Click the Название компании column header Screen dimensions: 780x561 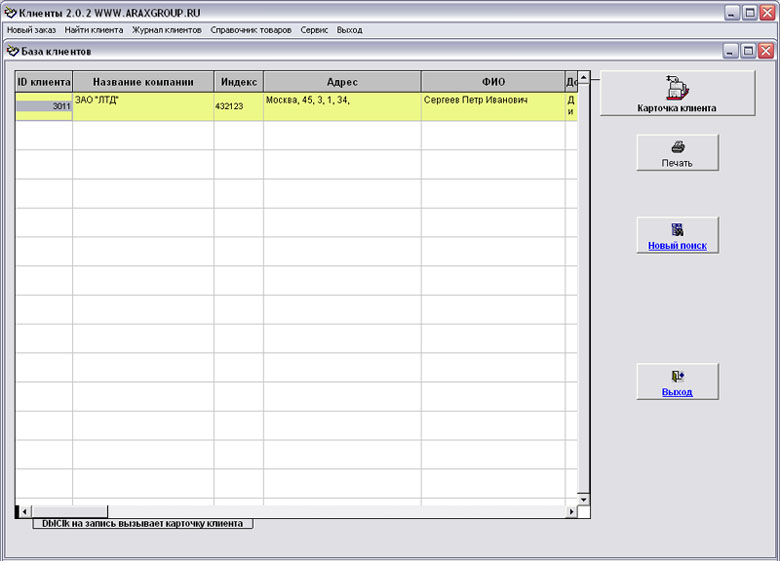(143, 82)
